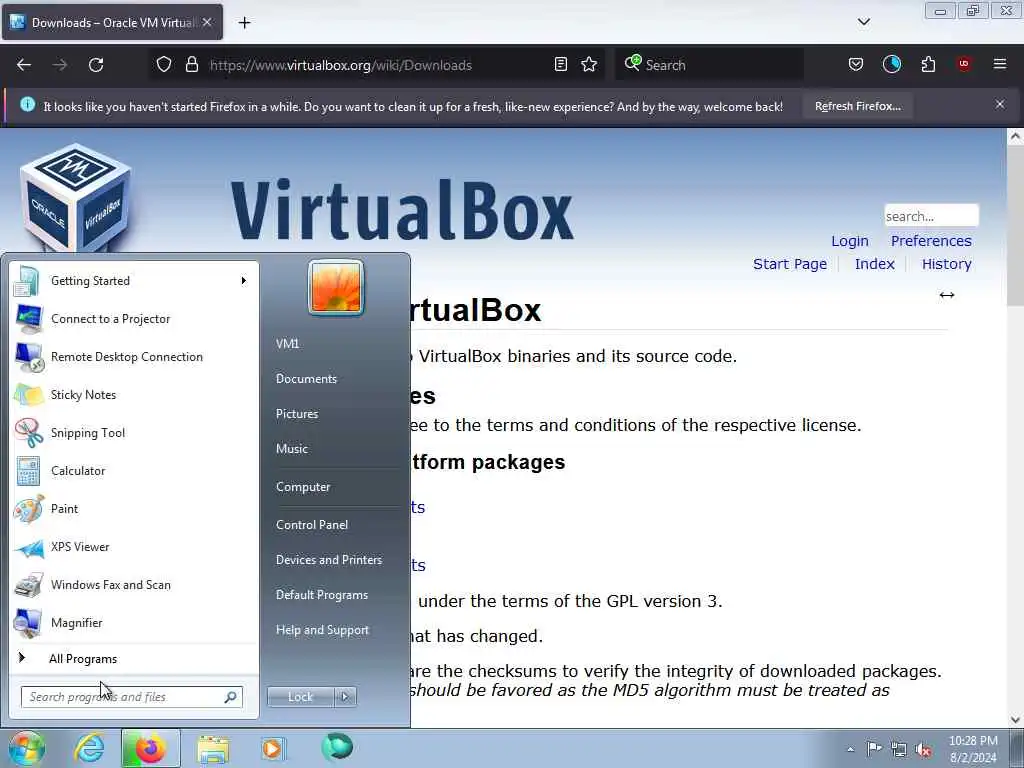Click the user account picture

coord(336,287)
